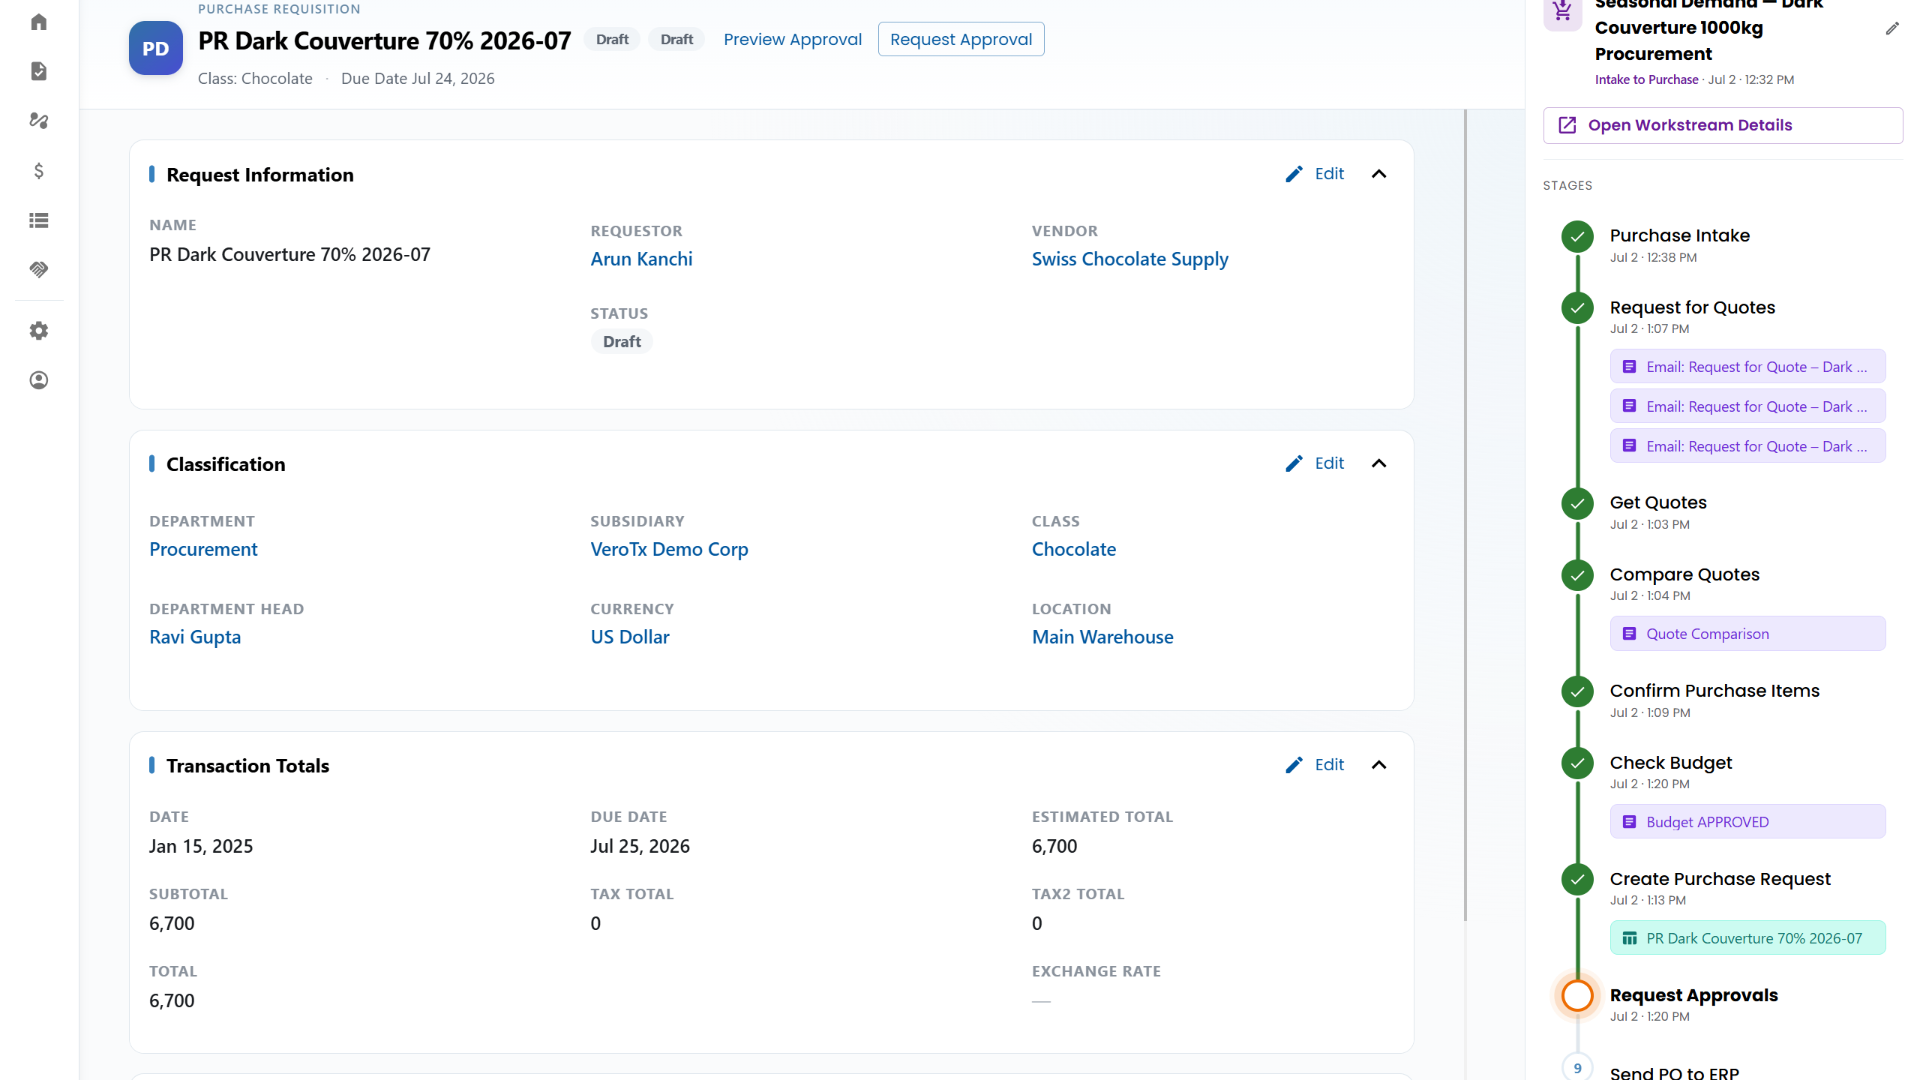The image size is (1920, 1080).
Task: Open the Chocolate class link
Action: (x=1074, y=549)
